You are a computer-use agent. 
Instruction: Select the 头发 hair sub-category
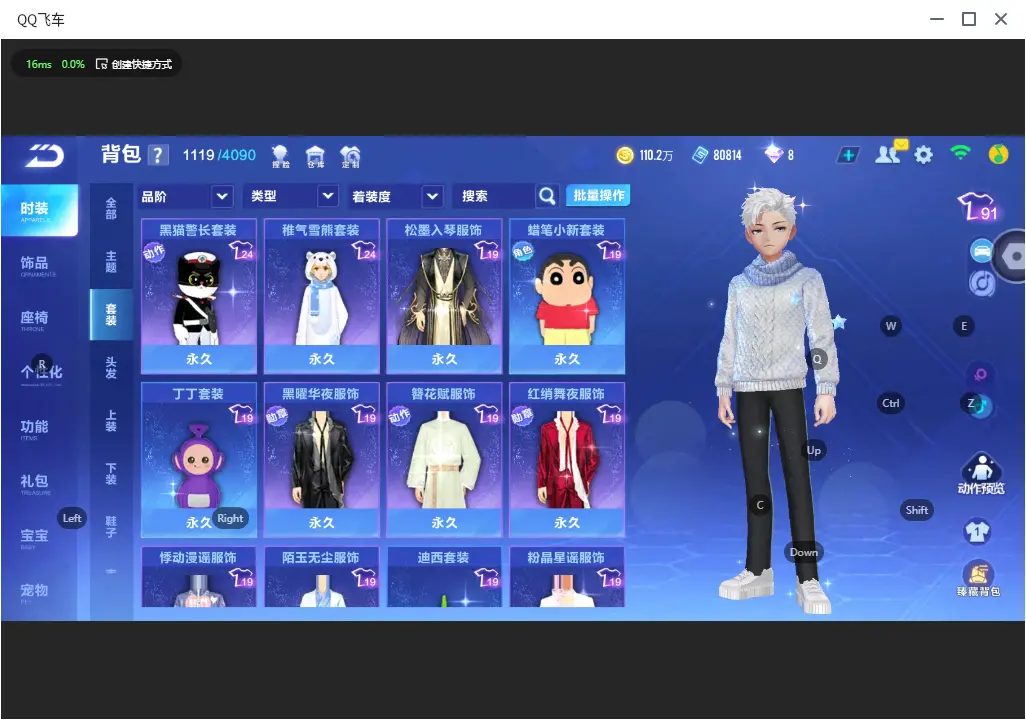point(111,368)
